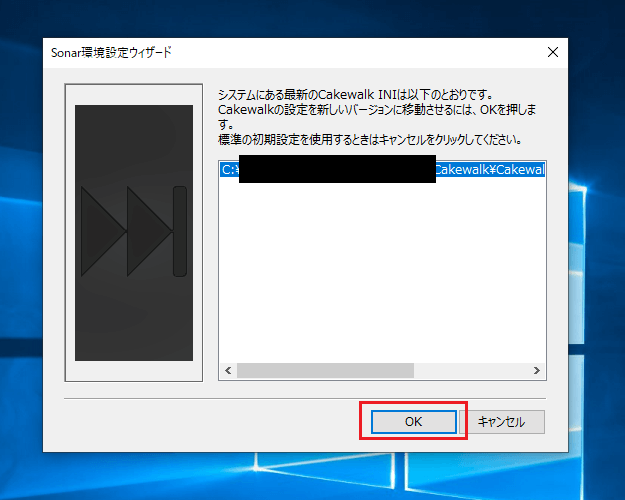Screen dimensions: 625x500
Task: Close the Sonar環境設定ウィザード dialog
Action: [x=552, y=52]
